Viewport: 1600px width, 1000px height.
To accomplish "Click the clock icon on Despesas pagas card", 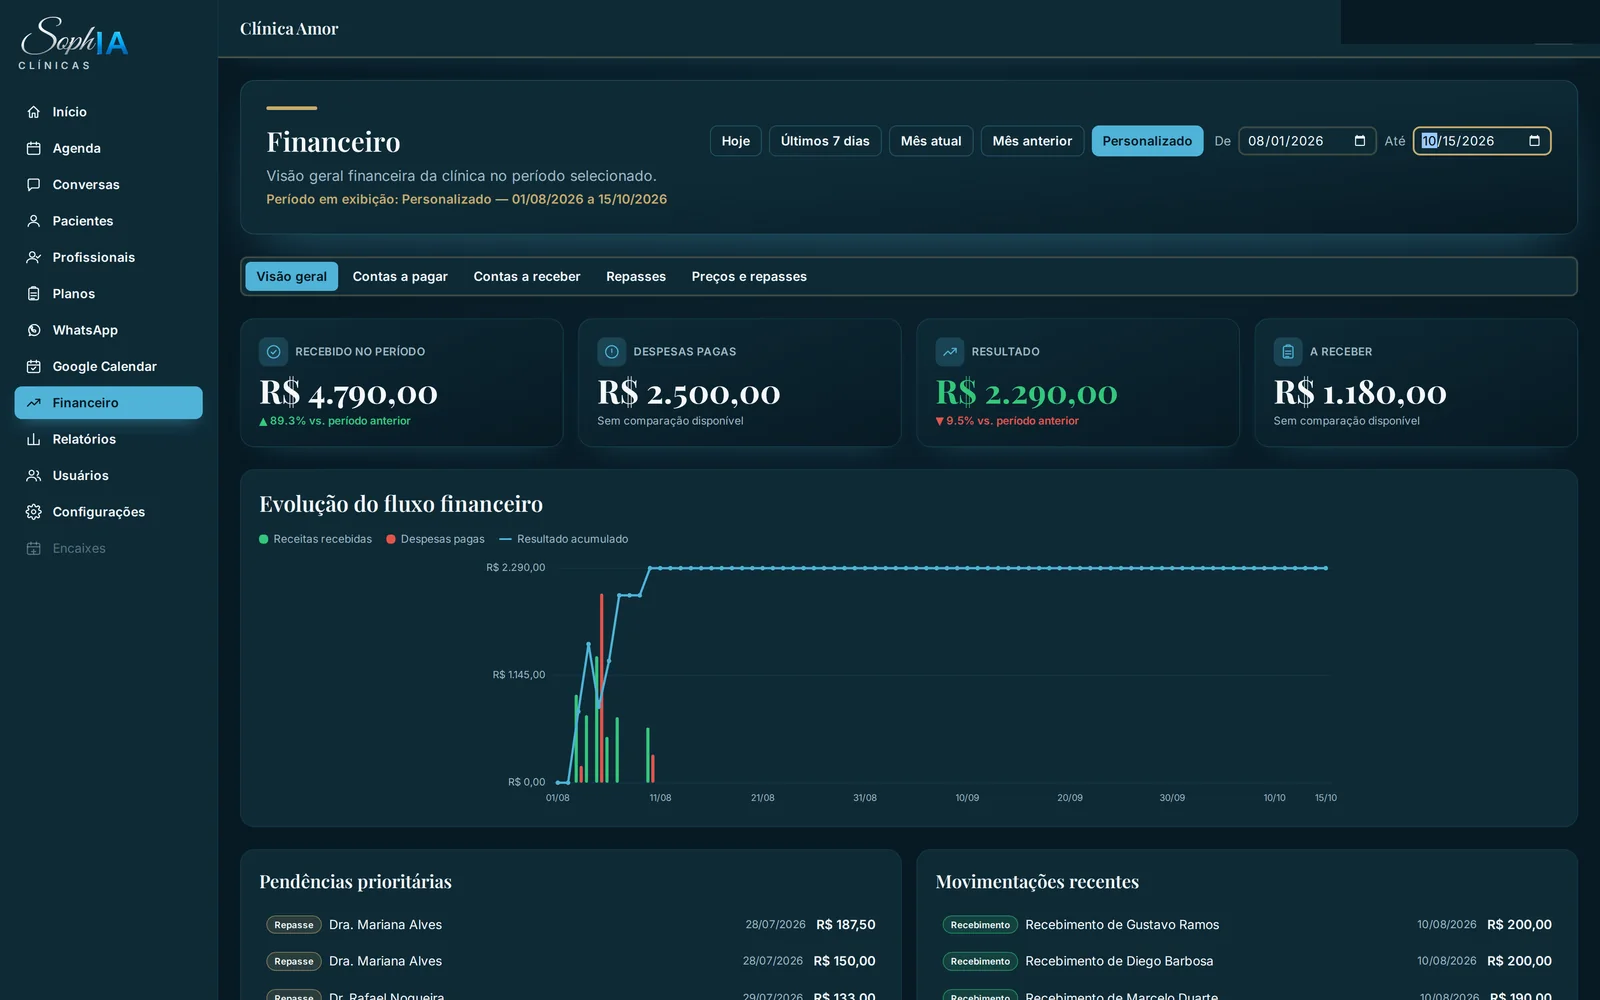I will click(x=611, y=352).
